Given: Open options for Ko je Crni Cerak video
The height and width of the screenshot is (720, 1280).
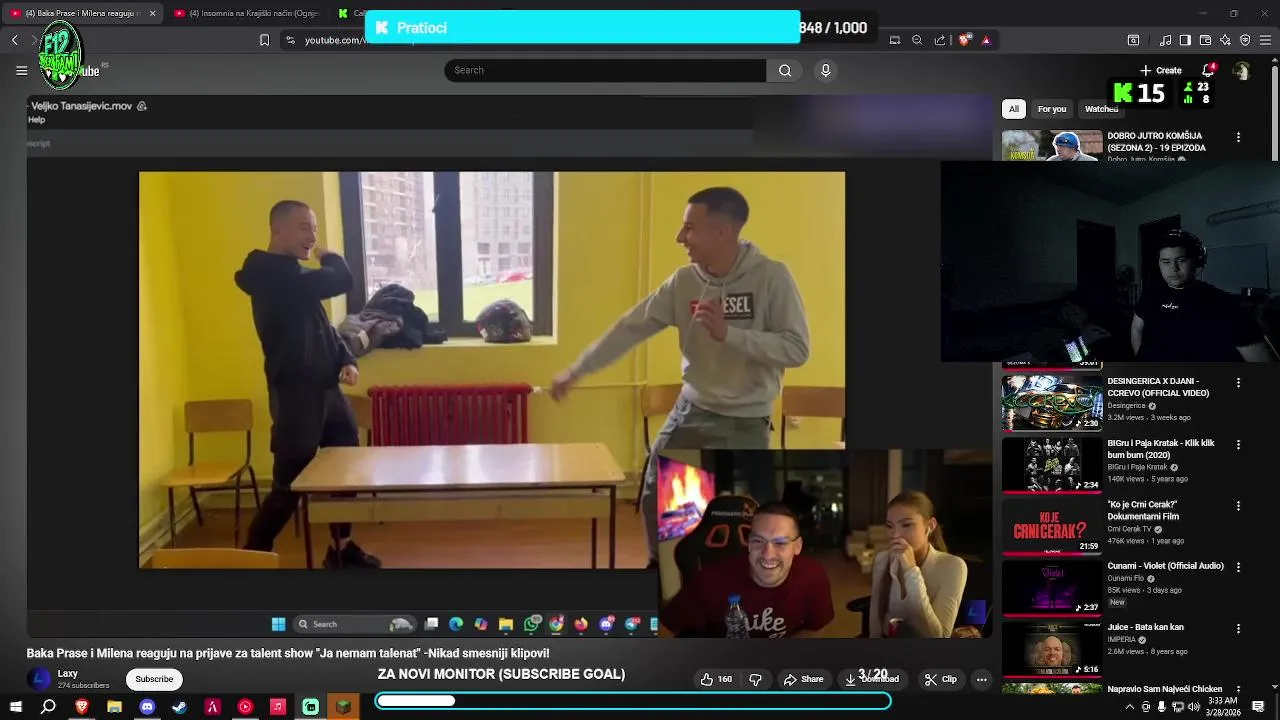Looking at the screenshot, I should [x=1238, y=505].
